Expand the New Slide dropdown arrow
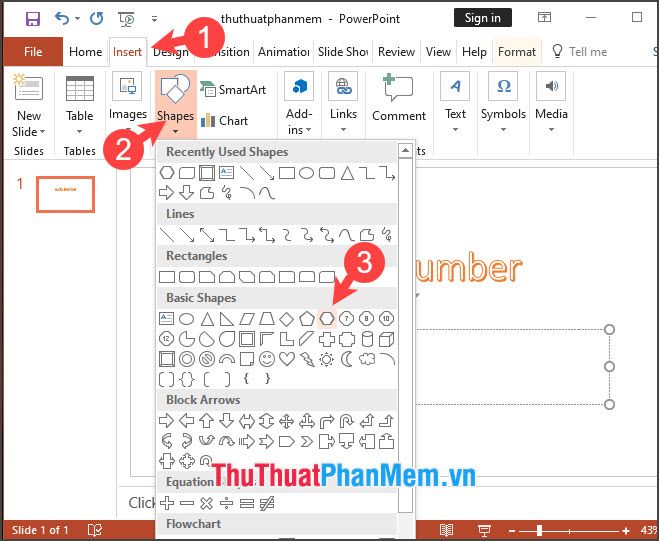Image resolution: width=659 pixels, height=541 pixels. [x=42, y=132]
